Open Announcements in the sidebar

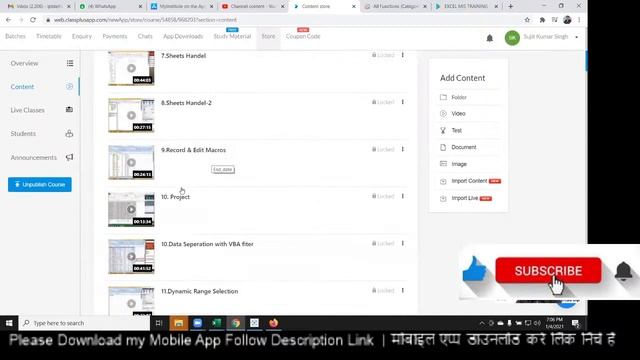point(33,158)
